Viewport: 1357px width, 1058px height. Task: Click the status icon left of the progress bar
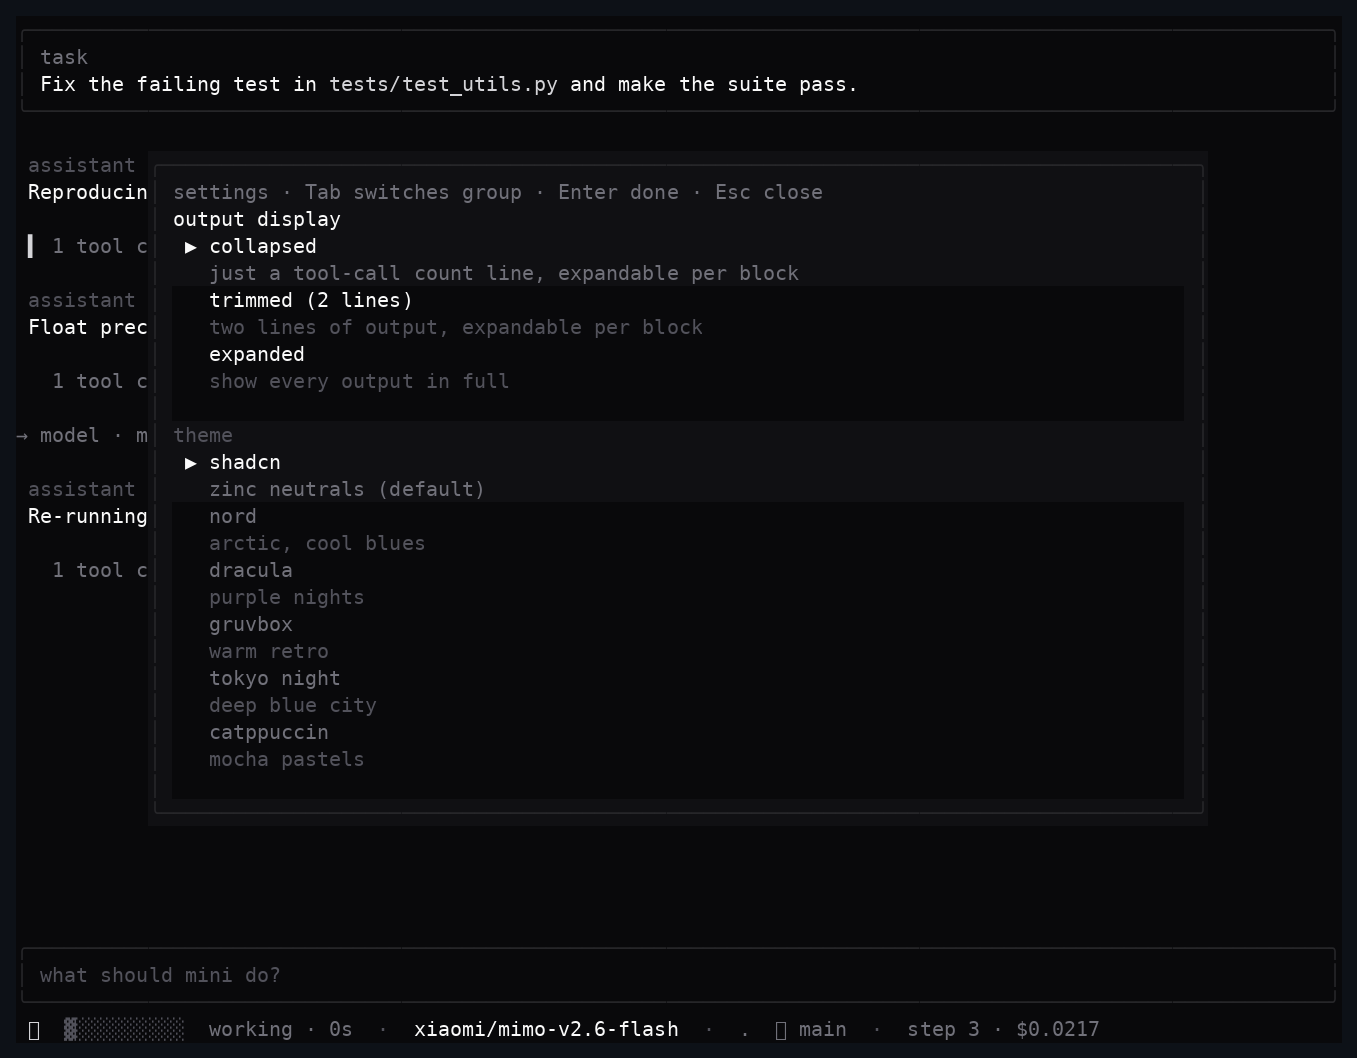34,1030
